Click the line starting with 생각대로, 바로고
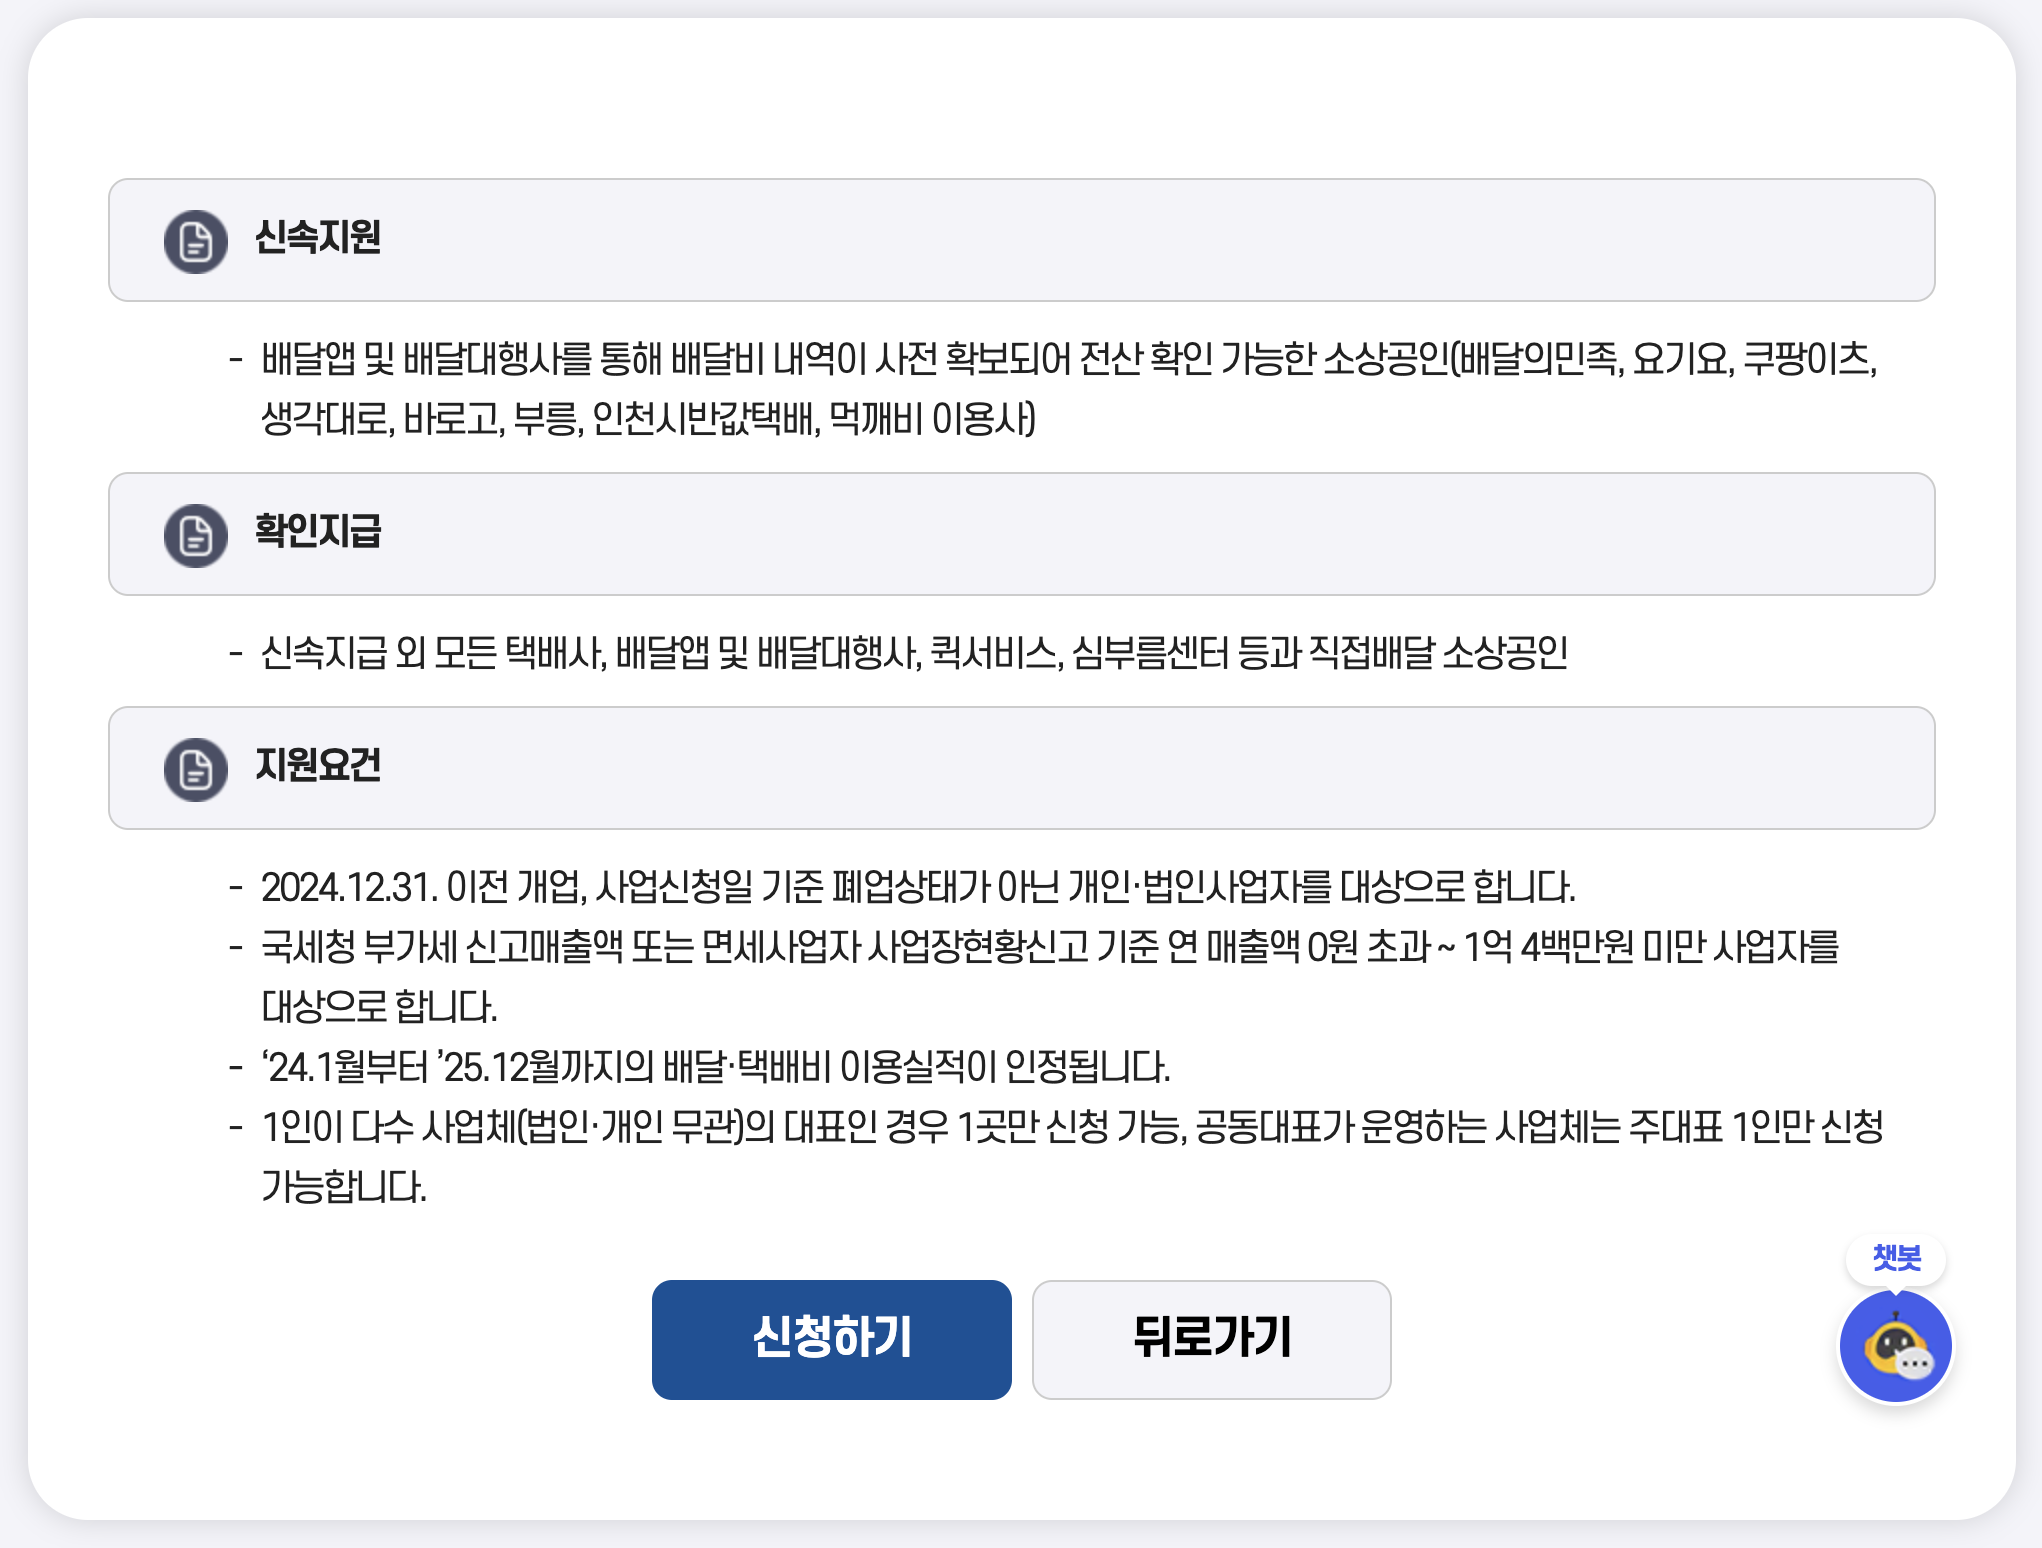 648,419
